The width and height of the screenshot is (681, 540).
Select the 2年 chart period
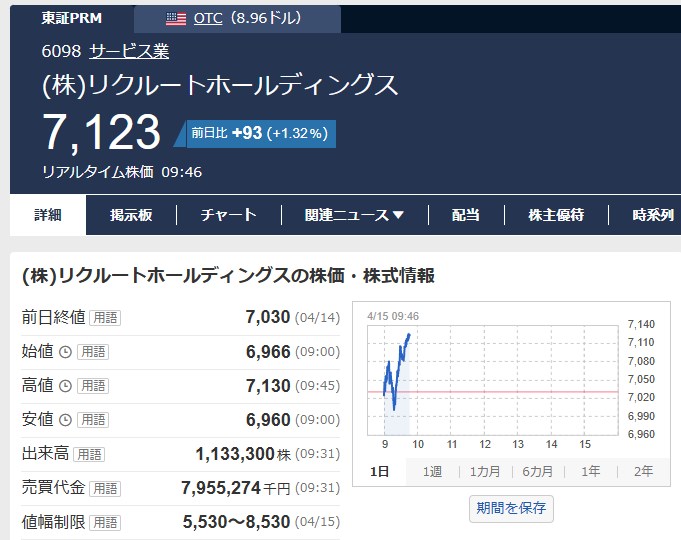tap(643, 471)
